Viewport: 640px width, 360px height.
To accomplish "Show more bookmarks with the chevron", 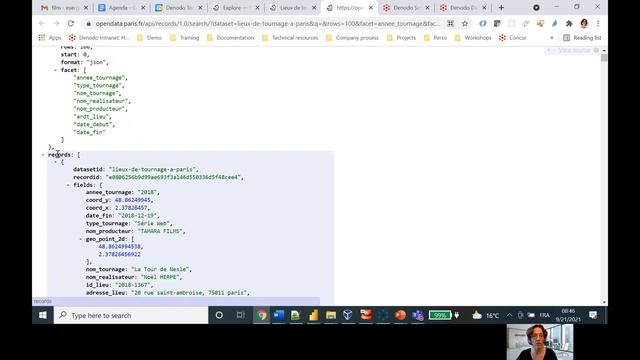I will point(551,38).
